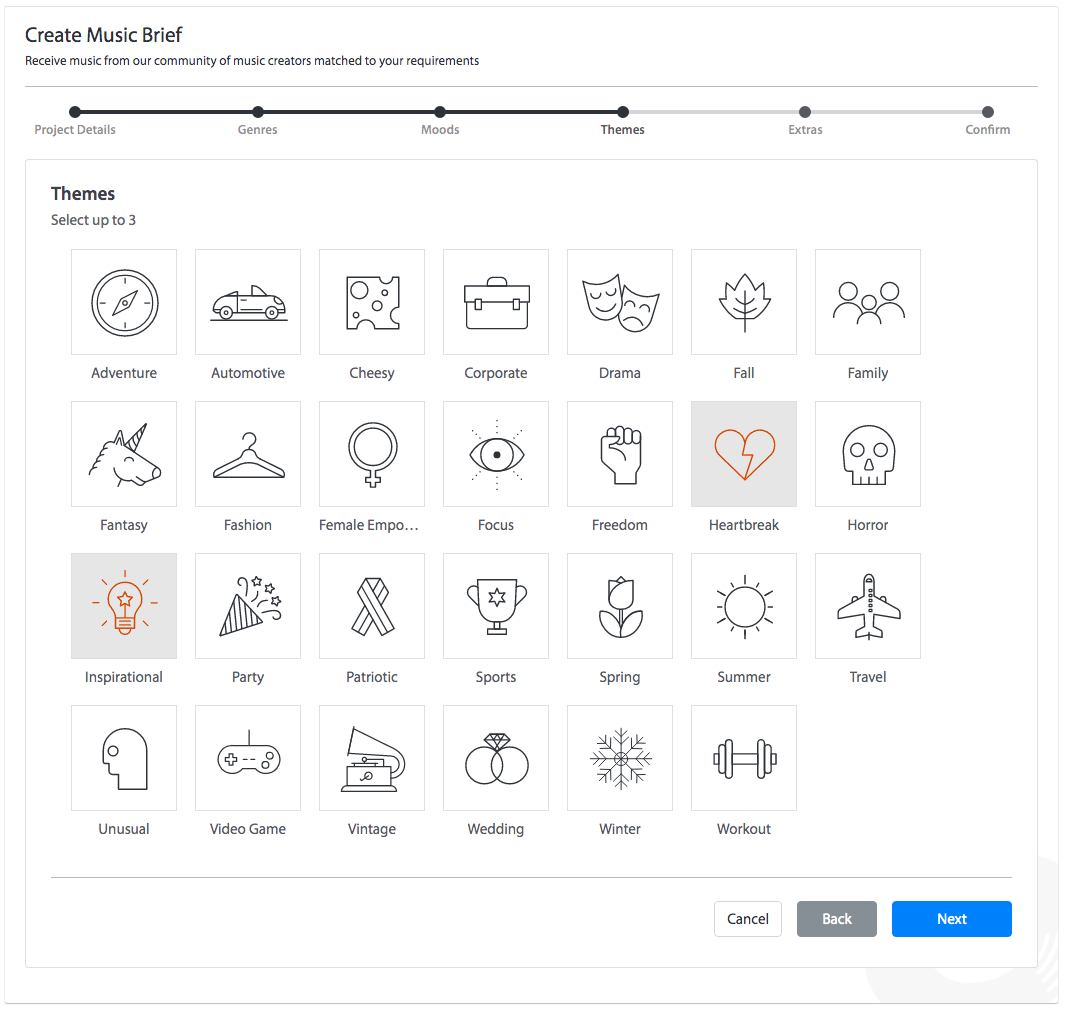
Task: Skip to the Extras step
Action: 805,129
